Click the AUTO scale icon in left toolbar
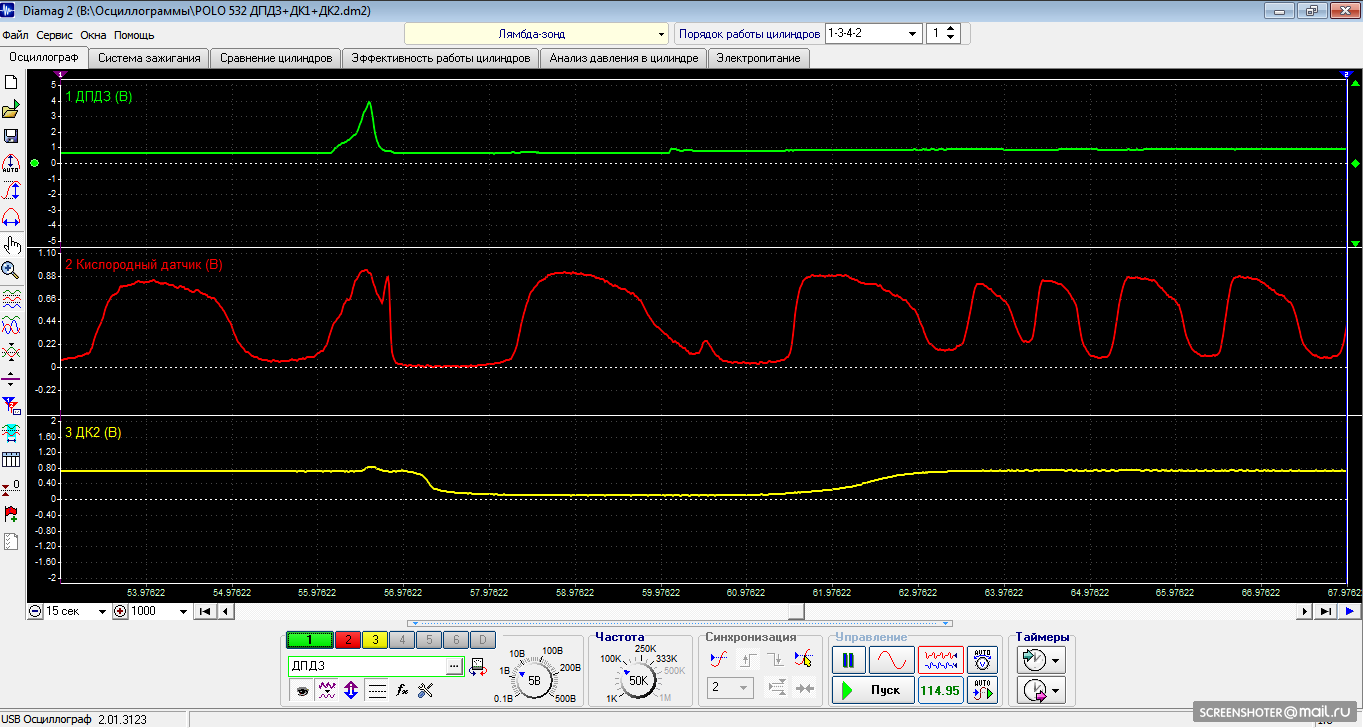Viewport: 1363px width, 728px height. click(x=11, y=163)
